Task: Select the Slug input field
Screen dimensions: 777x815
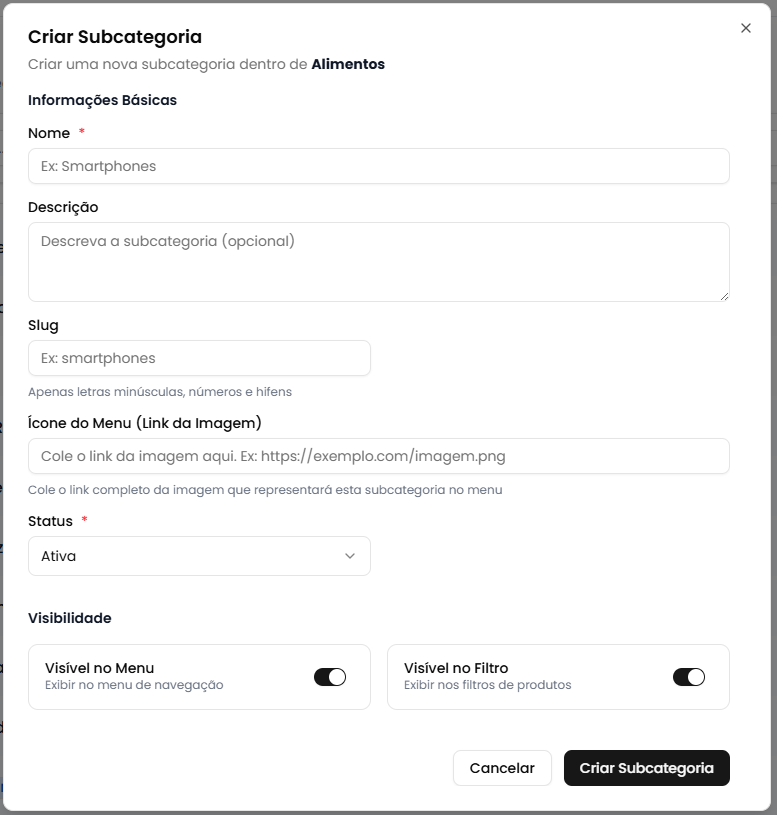Action: (x=198, y=358)
